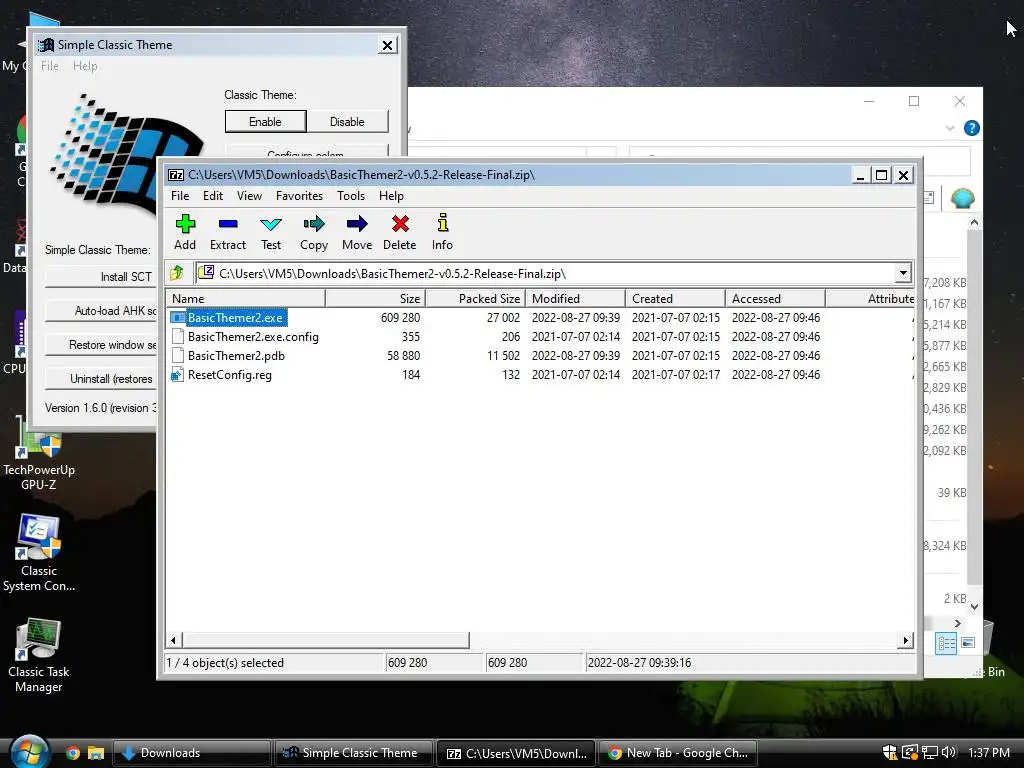Click Disable in Simple Classic Theme
Image resolution: width=1024 pixels, height=768 pixels.
pyautogui.click(x=347, y=121)
